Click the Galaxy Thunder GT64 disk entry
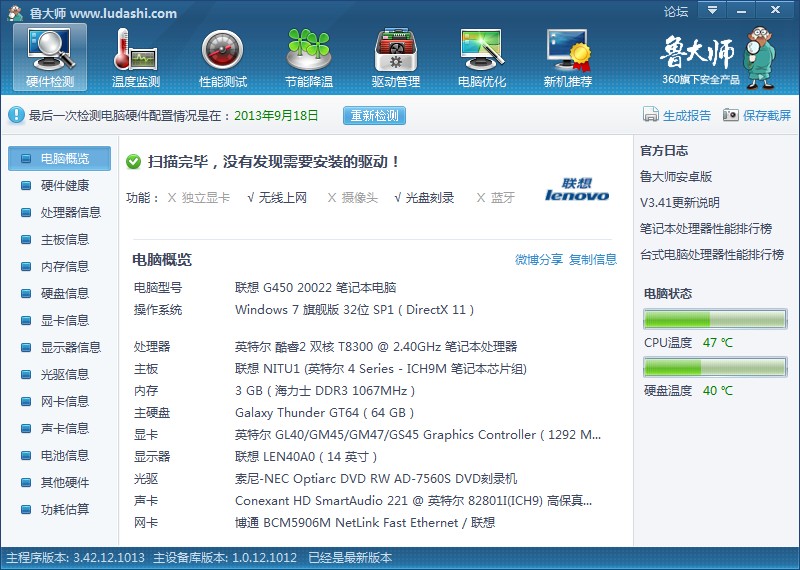Viewport: 800px width, 570px height. tap(324, 413)
